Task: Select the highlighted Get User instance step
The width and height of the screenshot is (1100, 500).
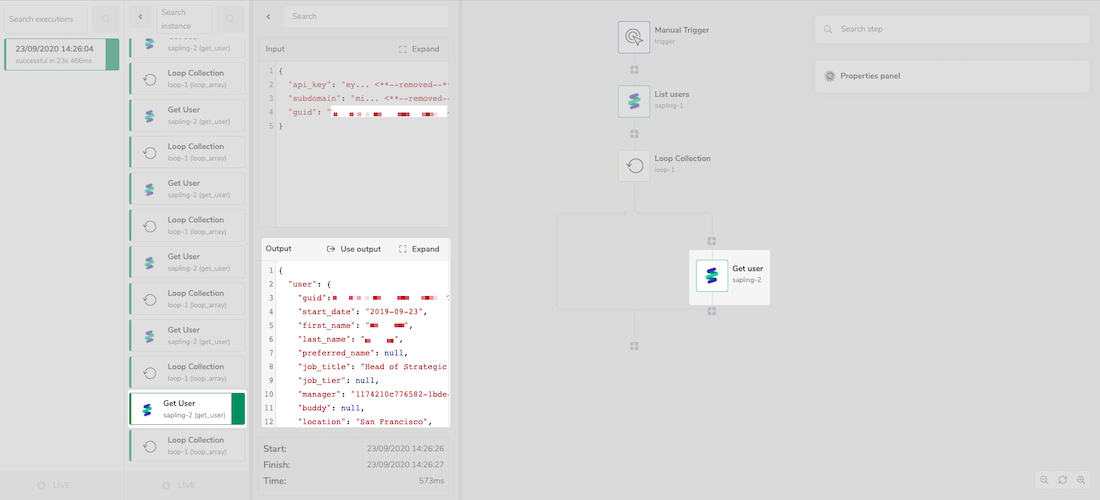Action: pyautogui.click(x=187, y=409)
